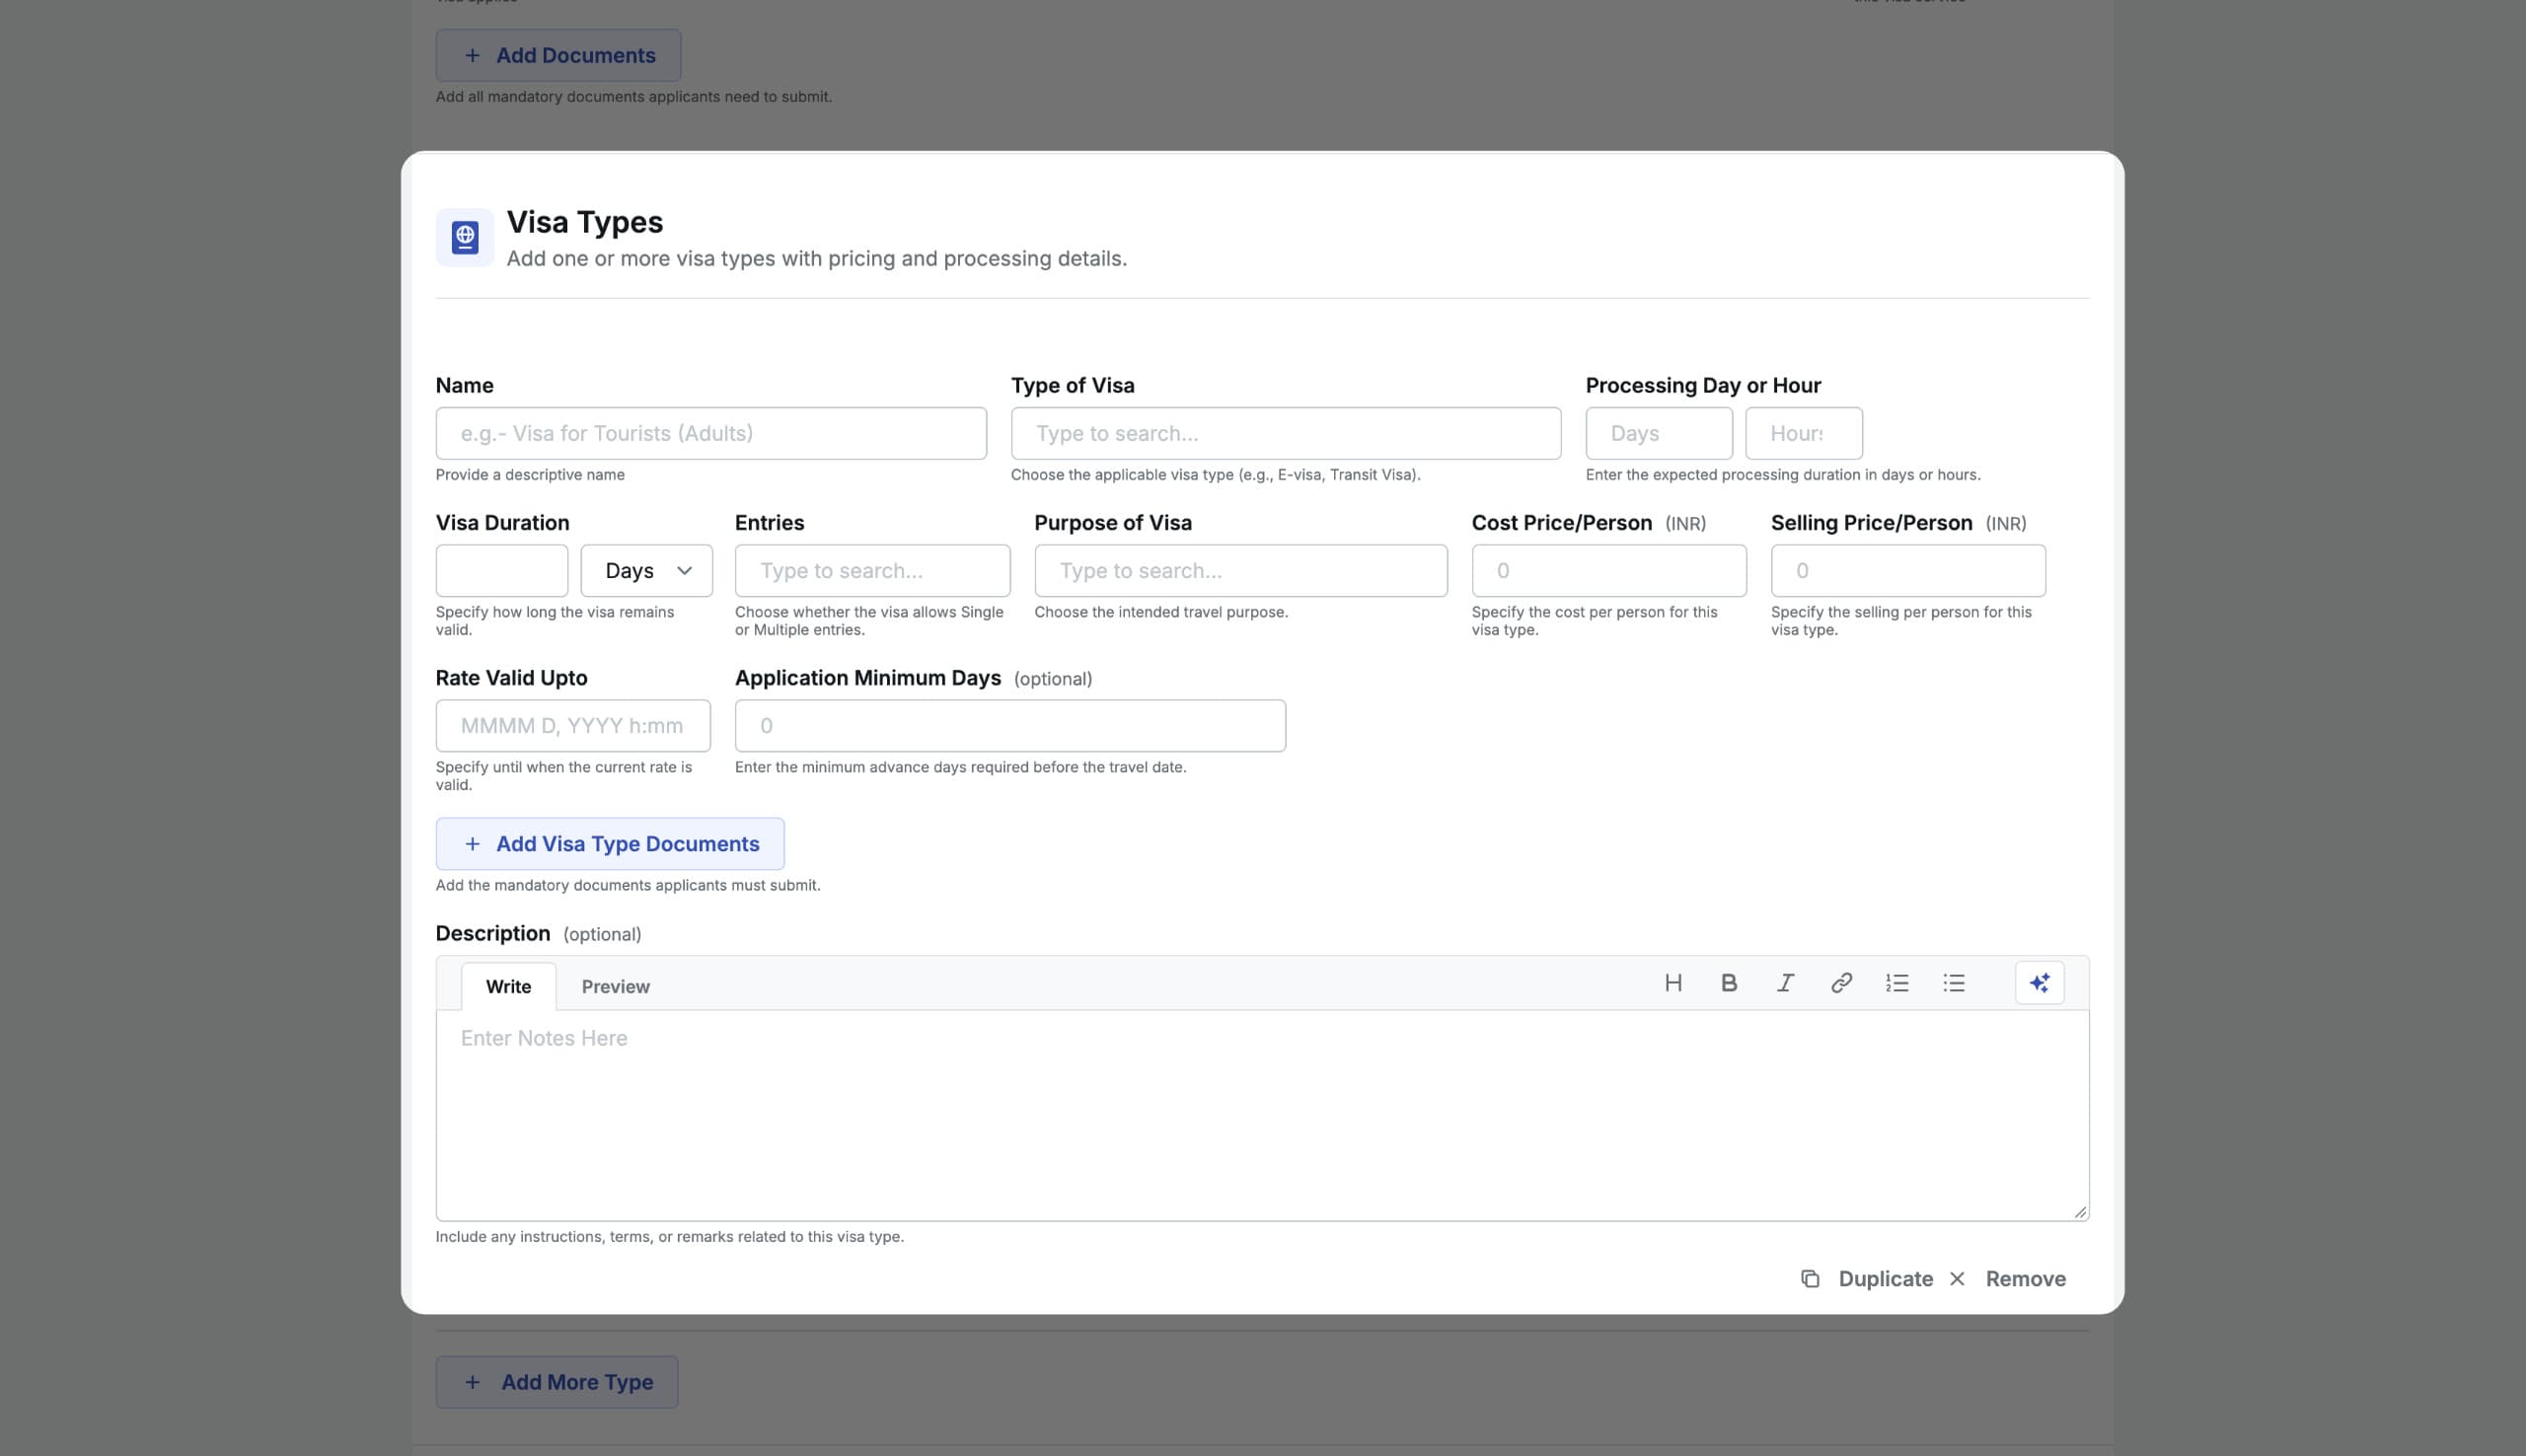This screenshot has height=1456, width=2526.
Task: Click the Duplicate copy icon
Action: click(1810, 1279)
